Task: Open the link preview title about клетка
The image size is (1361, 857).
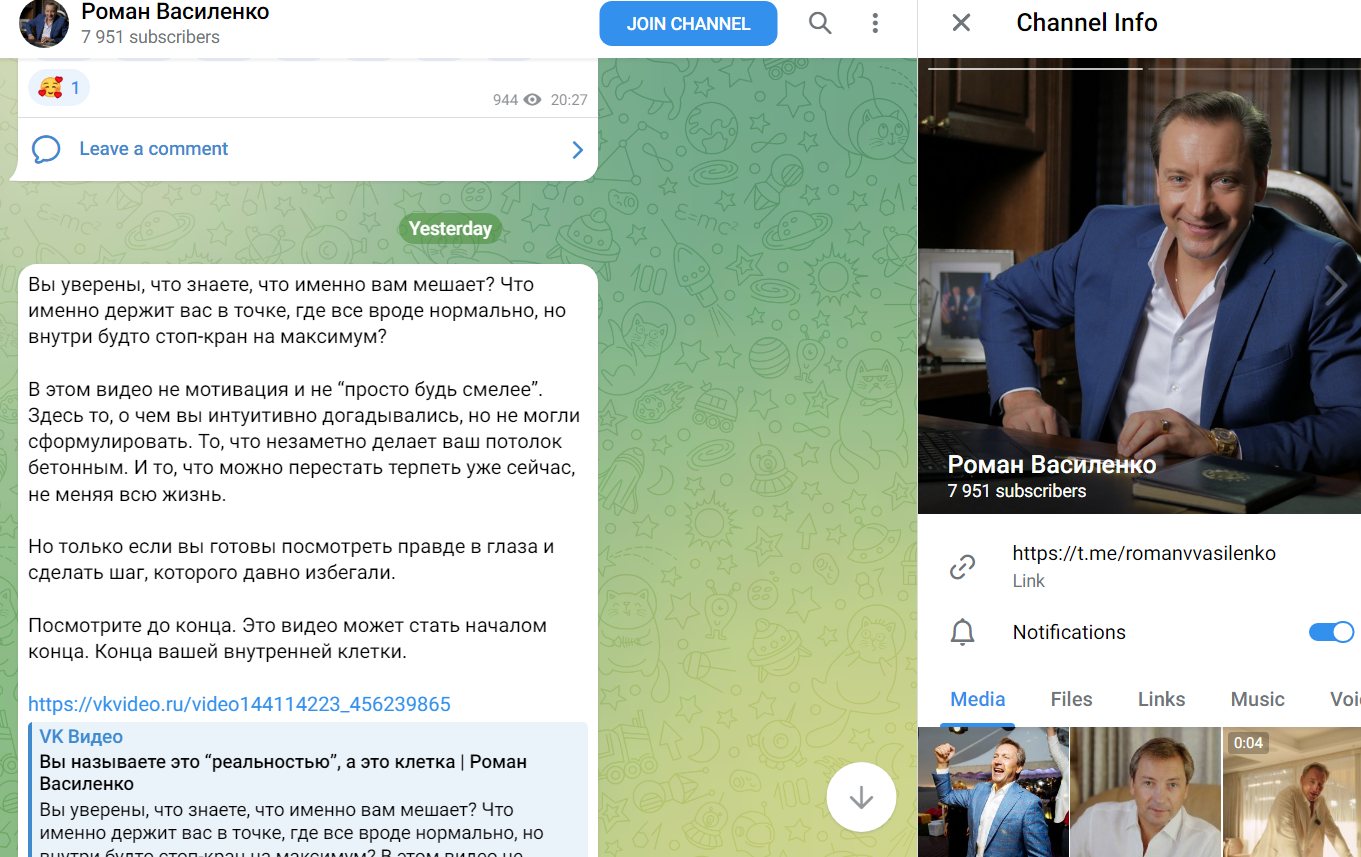Action: 283,773
